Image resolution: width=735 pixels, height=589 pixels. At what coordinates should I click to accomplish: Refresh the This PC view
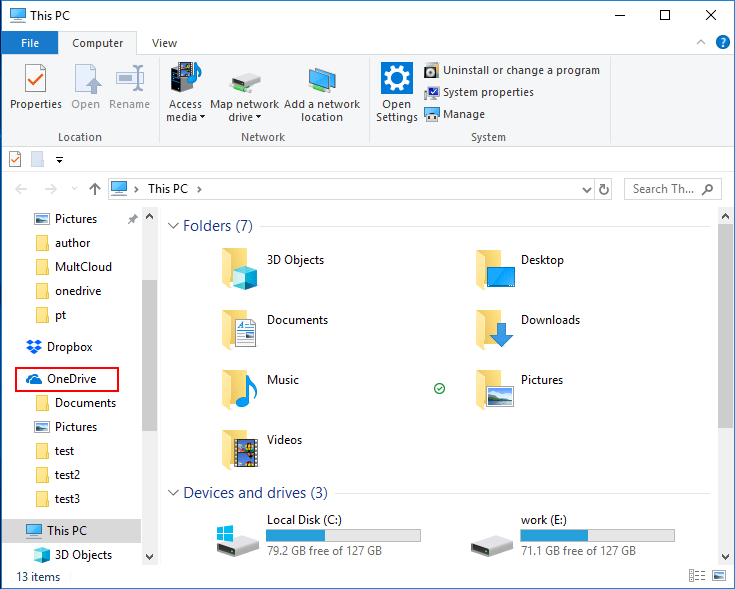(604, 189)
